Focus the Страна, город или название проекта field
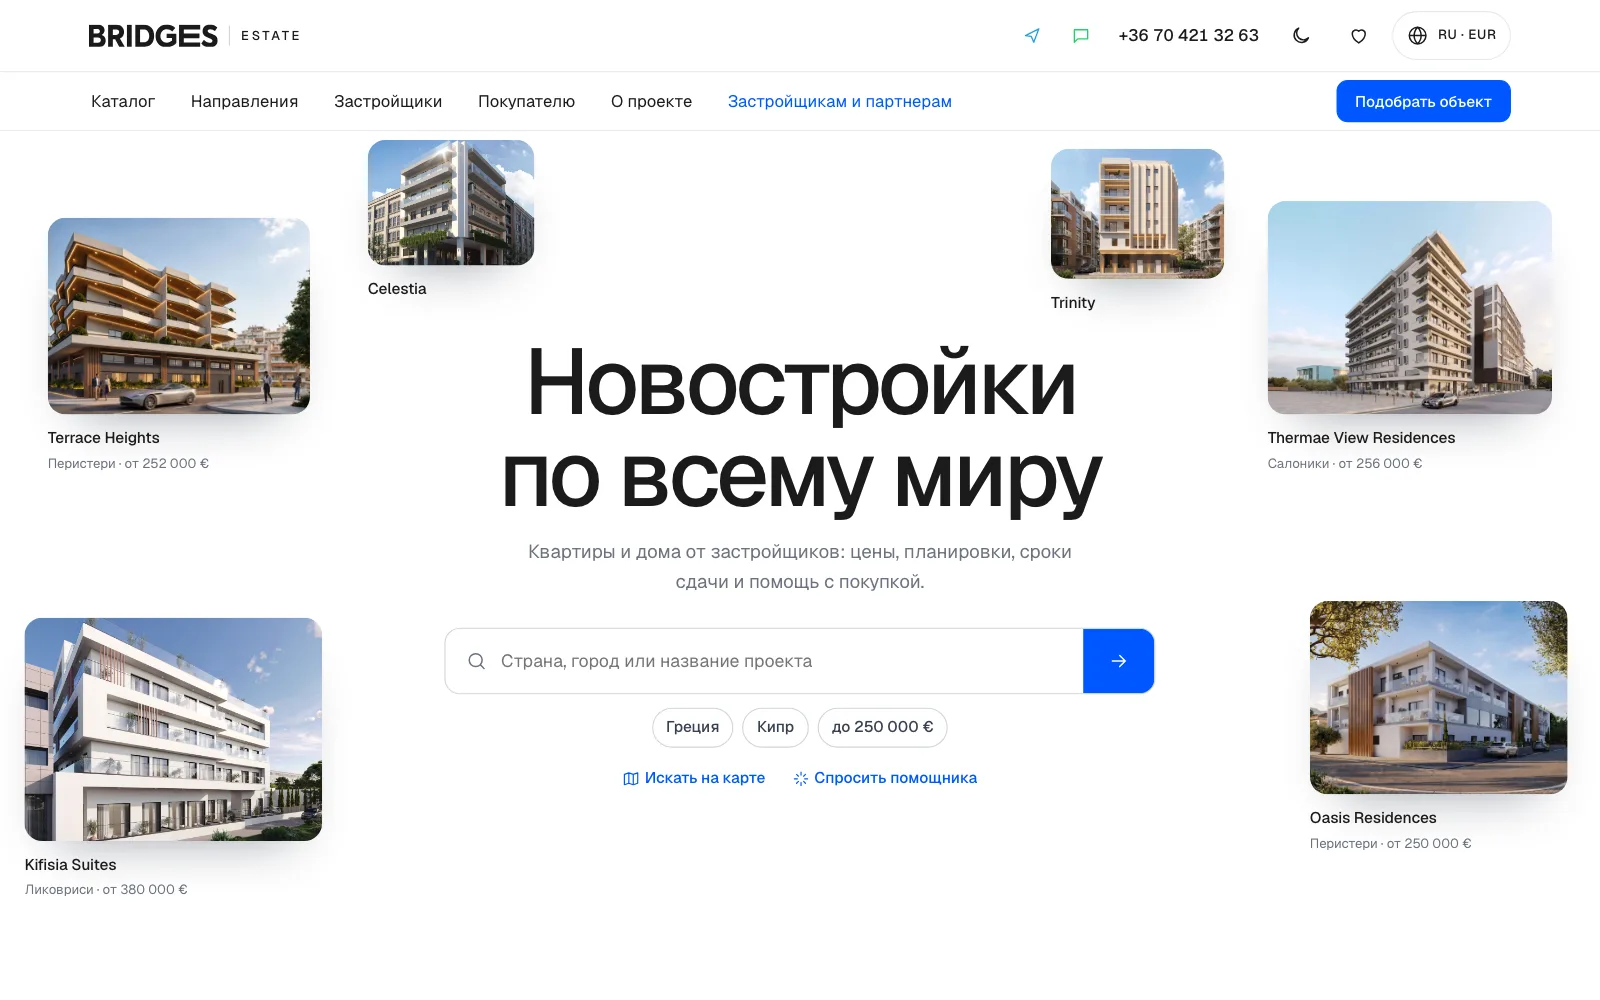 click(764, 661)
